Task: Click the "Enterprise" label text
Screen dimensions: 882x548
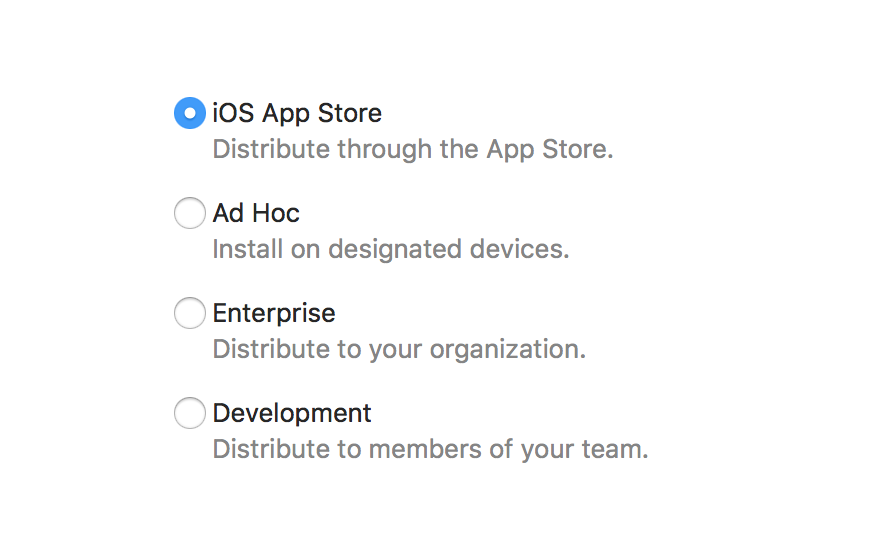Action: (x=274, y=313)
